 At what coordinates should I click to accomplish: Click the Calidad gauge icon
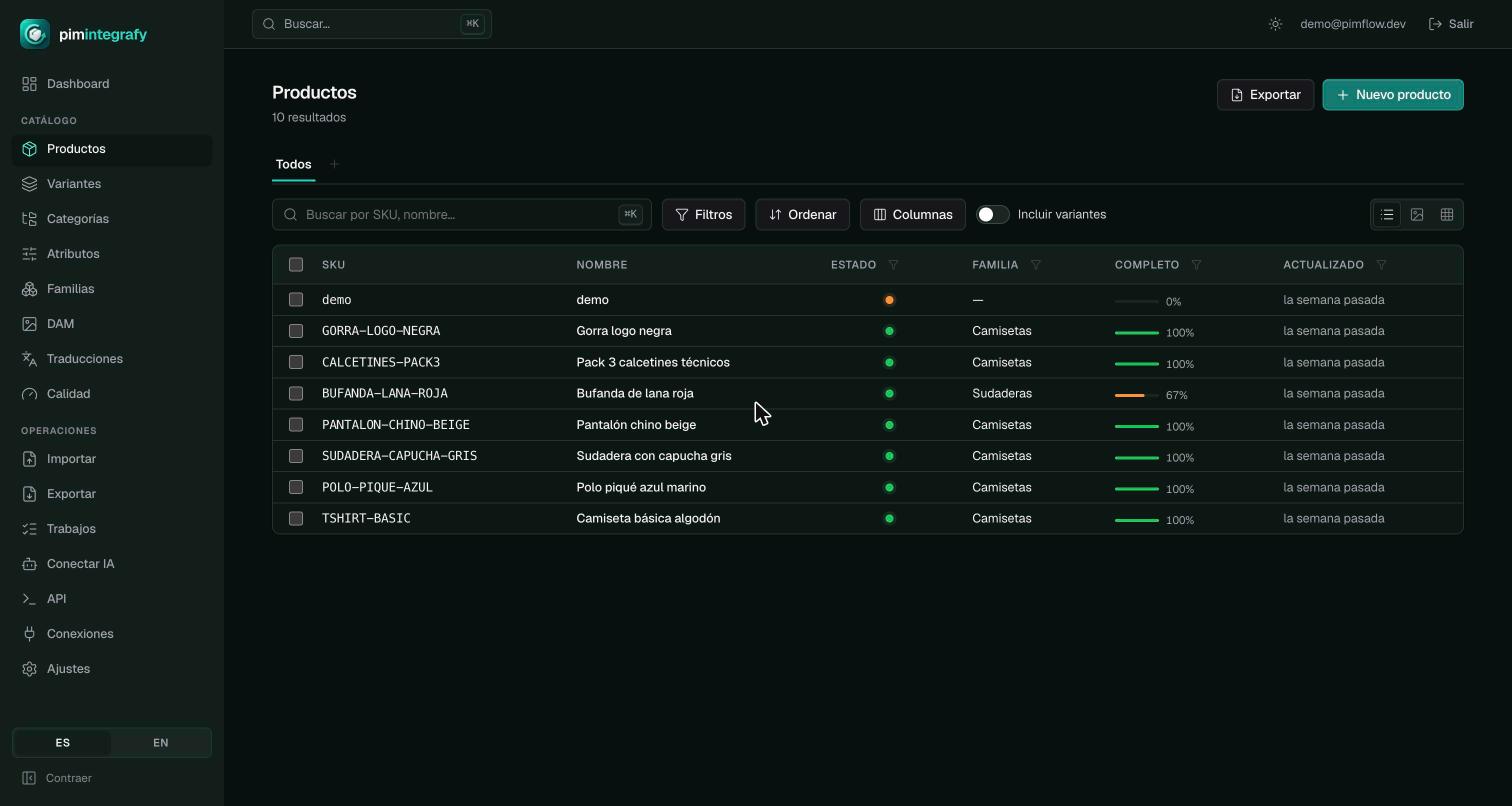[29, 394]
